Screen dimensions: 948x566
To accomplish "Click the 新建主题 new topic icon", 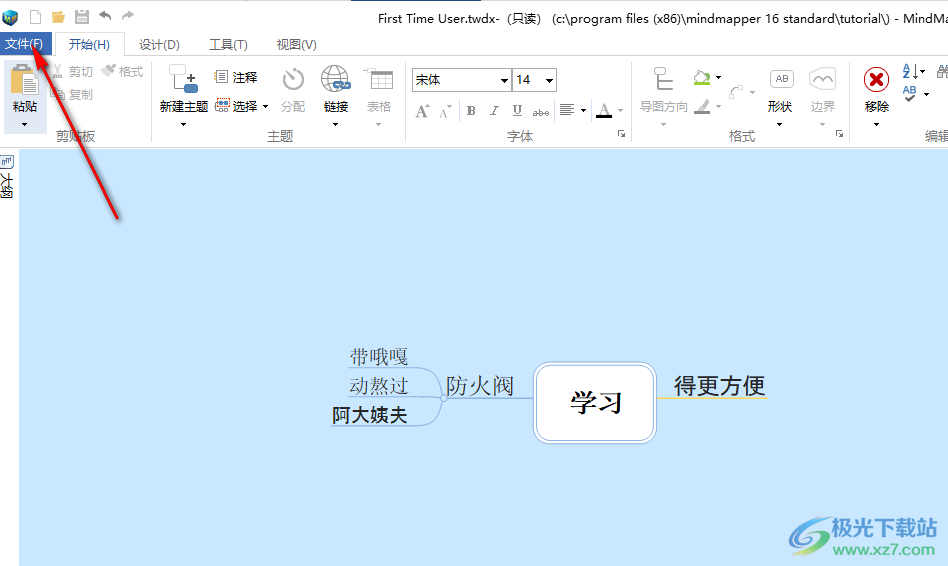I will tap(183, 79).
